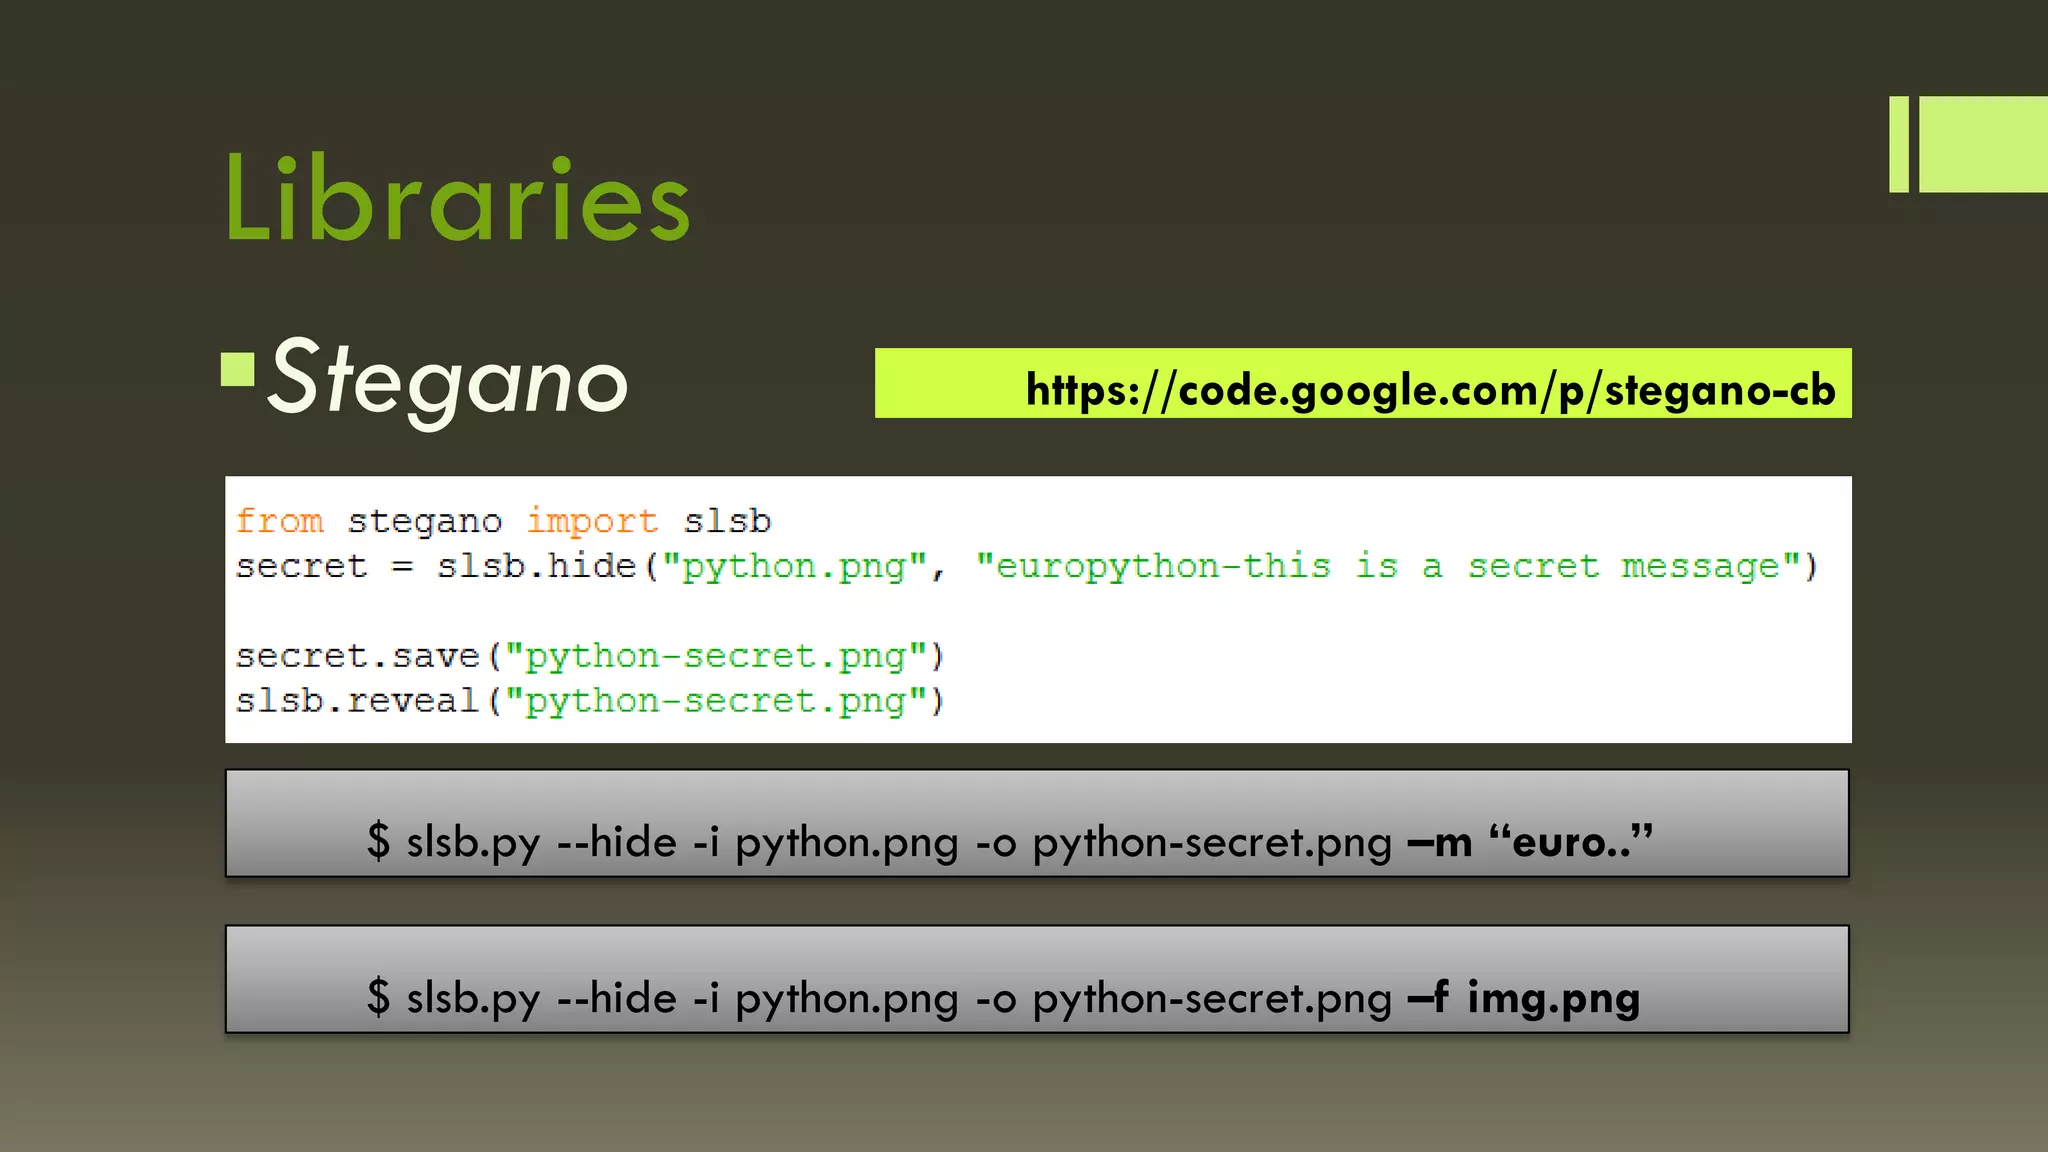Click the 'import' keyword in code

592,521
